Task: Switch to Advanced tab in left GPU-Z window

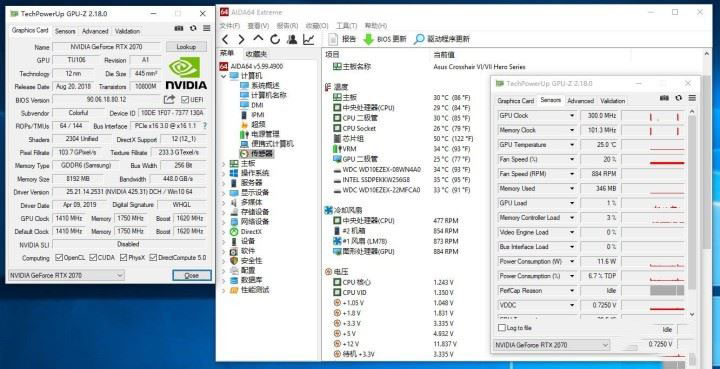Action: click(95, 31)
